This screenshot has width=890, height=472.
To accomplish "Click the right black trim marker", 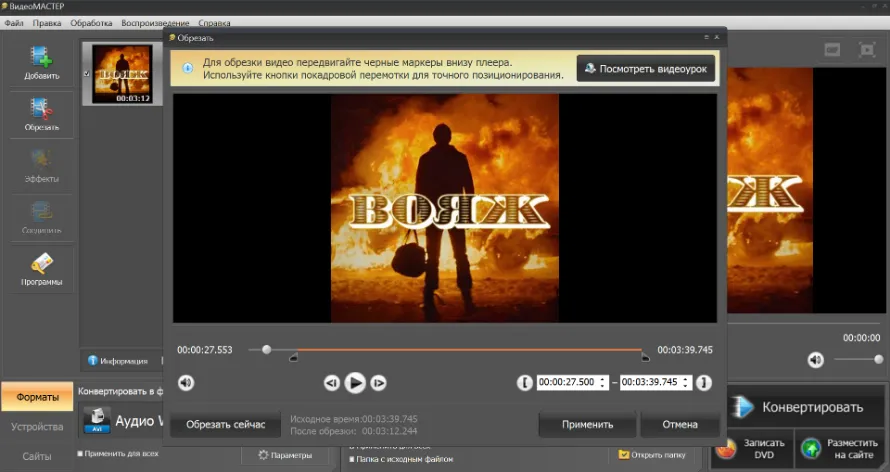I will tap(645, 357).
